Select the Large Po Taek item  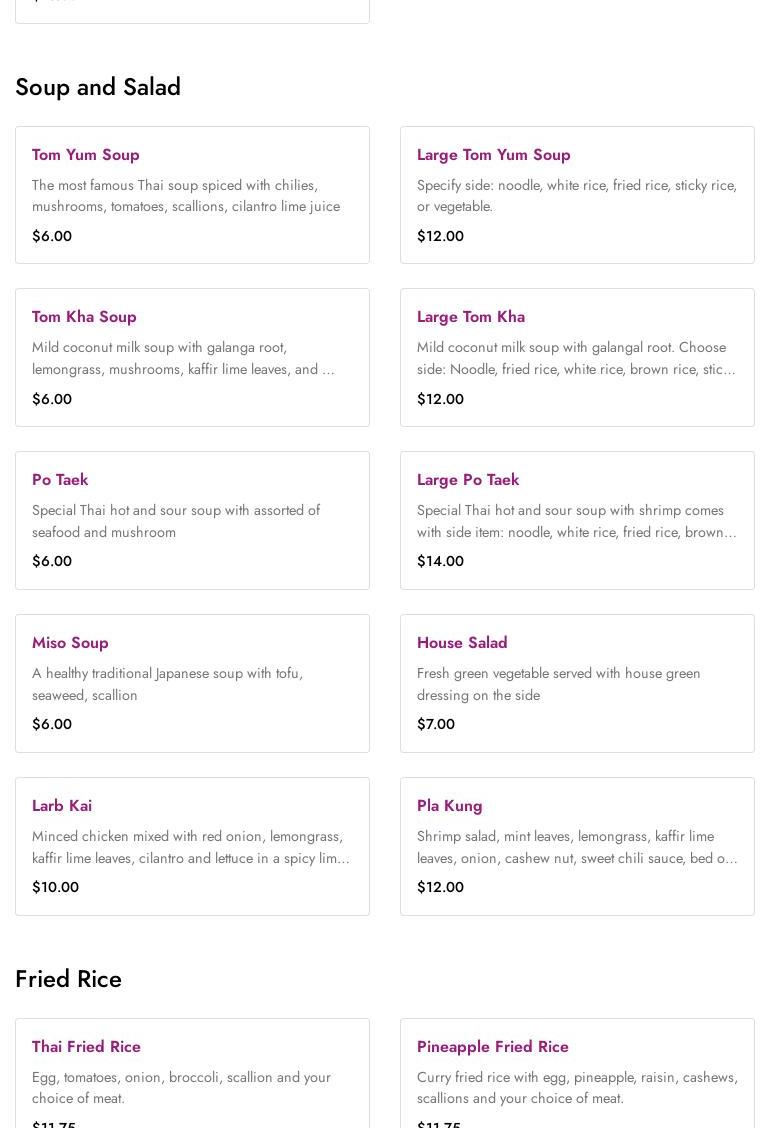pos(467,480)
